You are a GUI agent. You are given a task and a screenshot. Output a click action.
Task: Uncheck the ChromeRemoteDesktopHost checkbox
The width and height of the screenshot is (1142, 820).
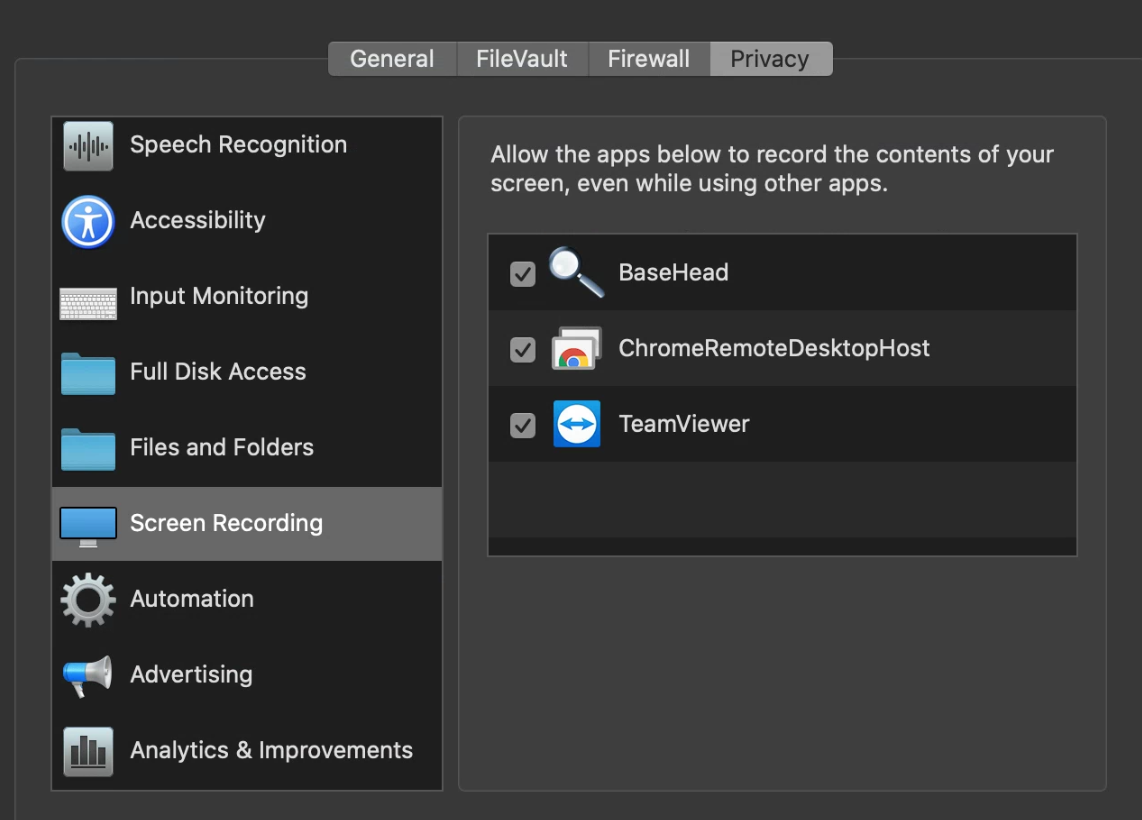click(x=522, y=350)
